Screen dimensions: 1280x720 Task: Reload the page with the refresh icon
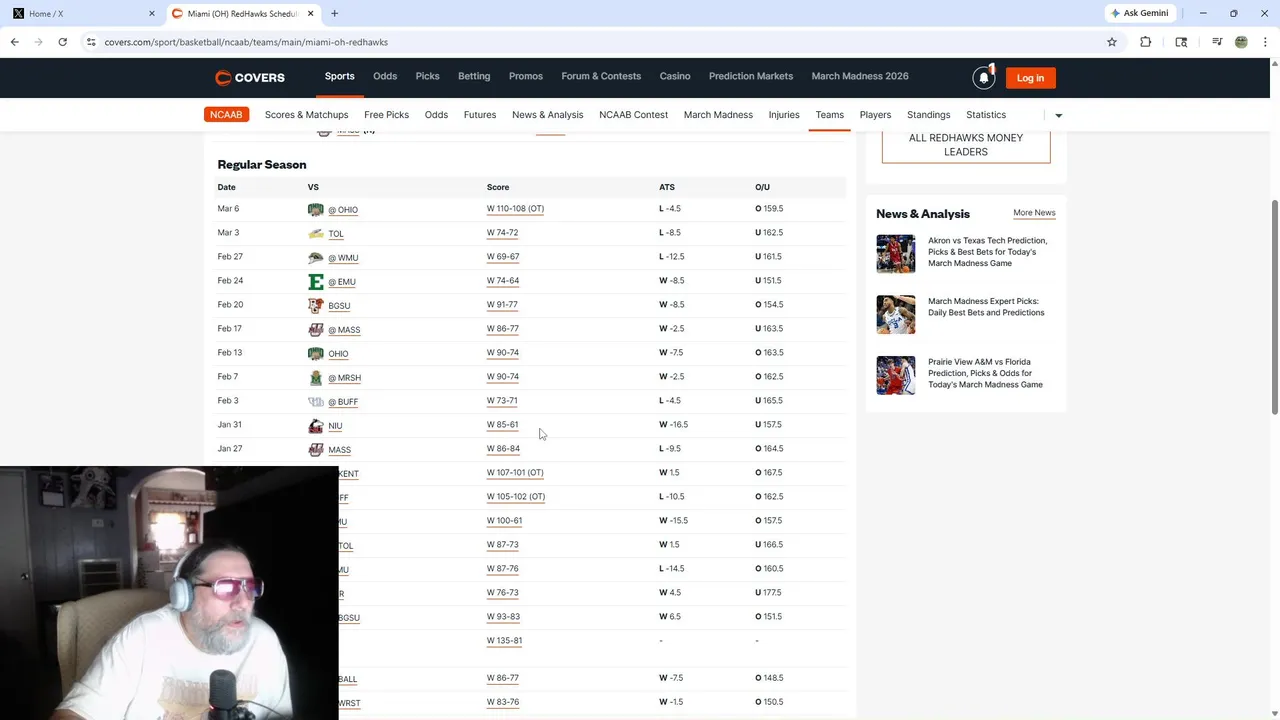62,42
